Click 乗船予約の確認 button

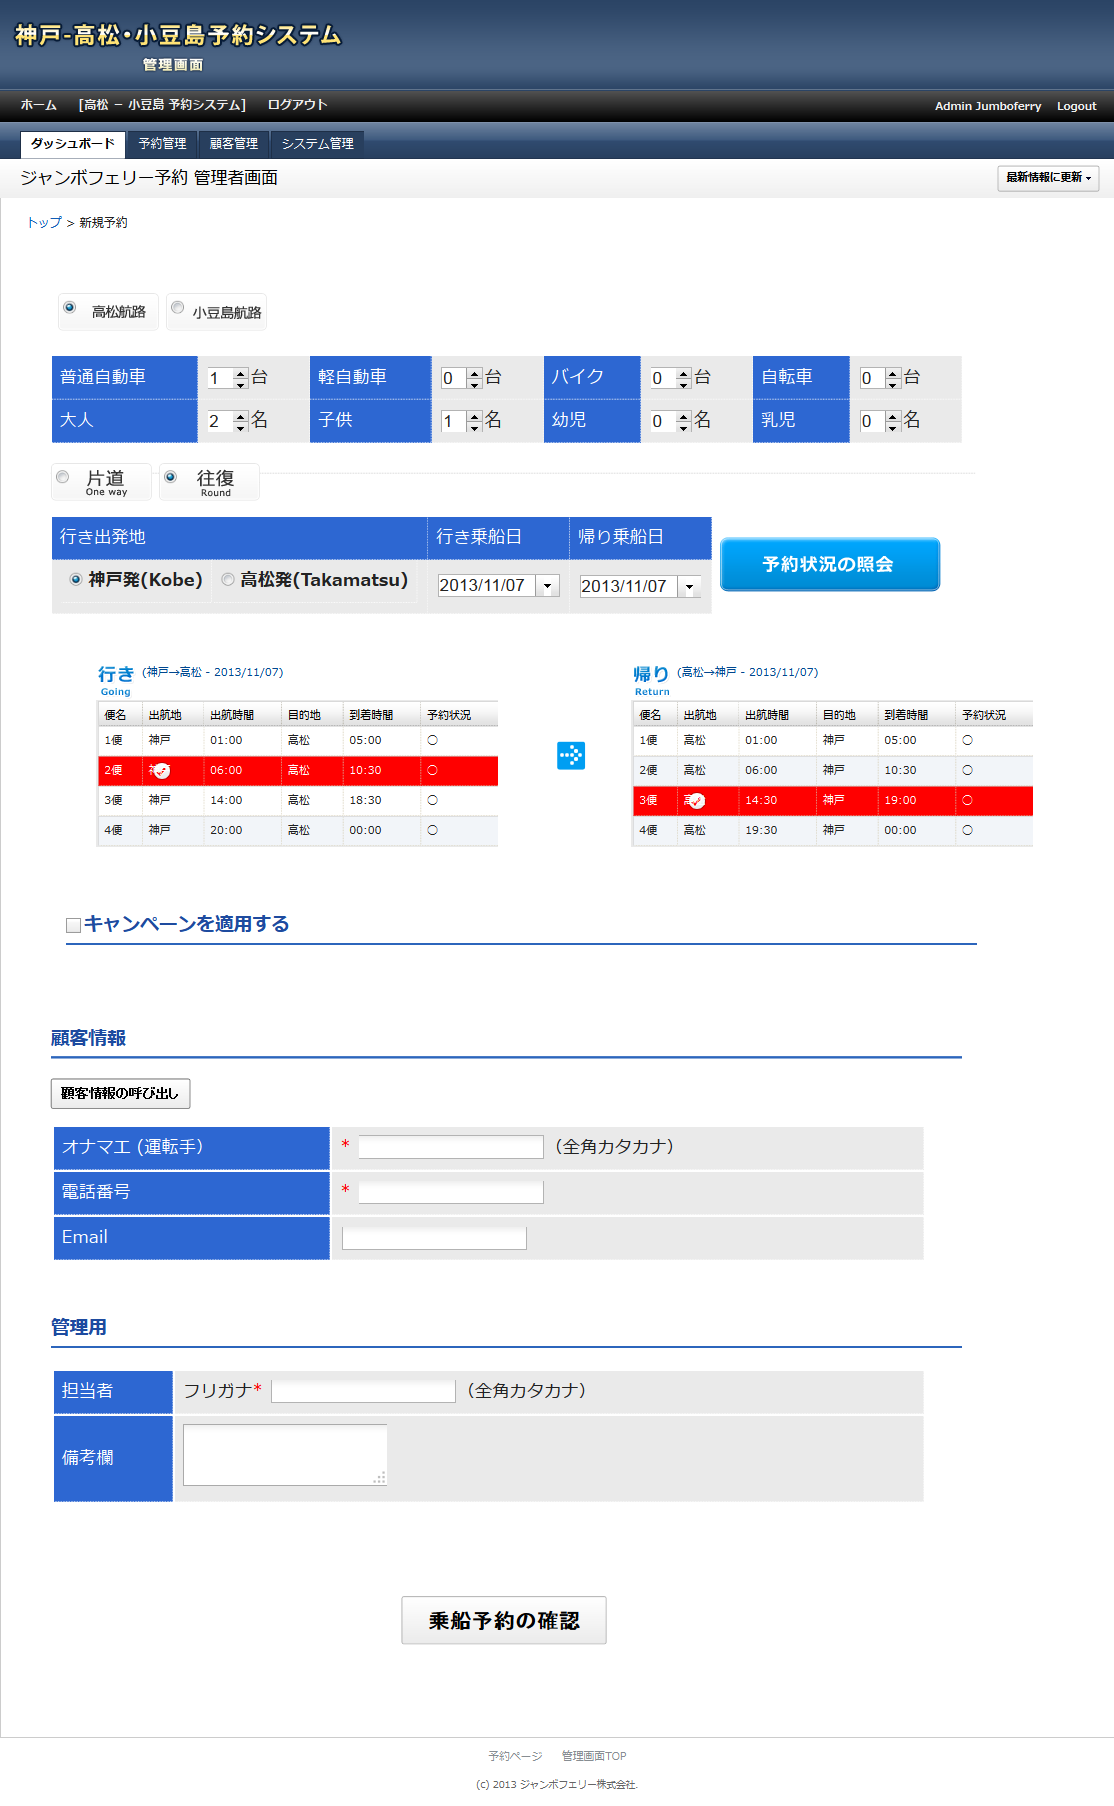[504, 1620]
